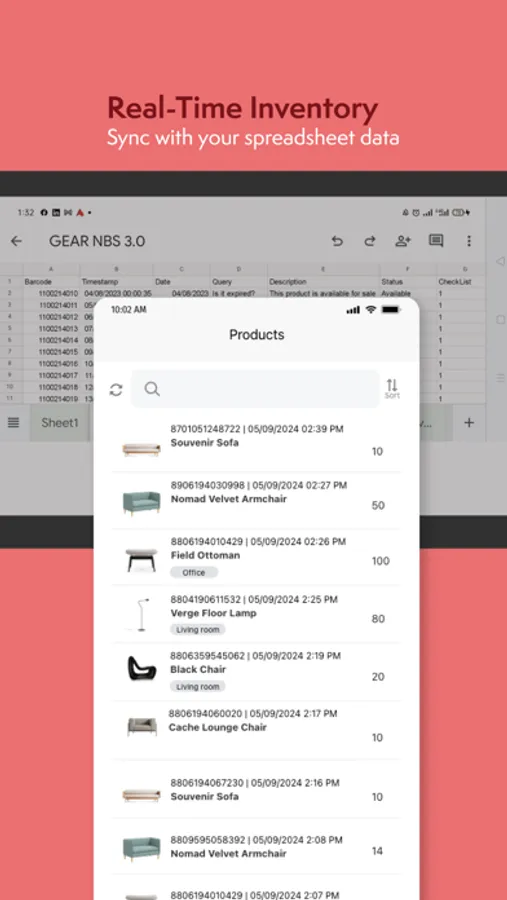Select the Field Ottoman title
Screen dimensions: 507x900
205,555
